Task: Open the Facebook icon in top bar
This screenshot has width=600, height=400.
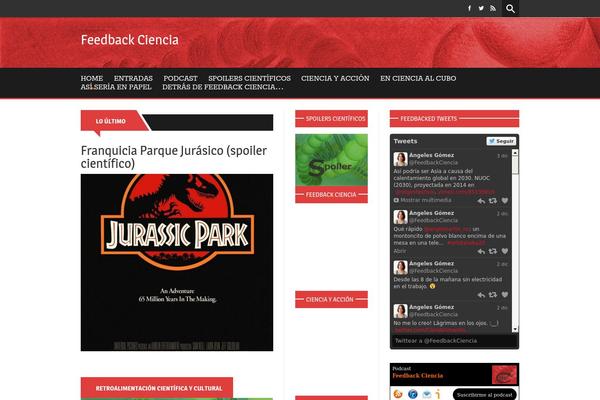Action: (x=469, y=8)
